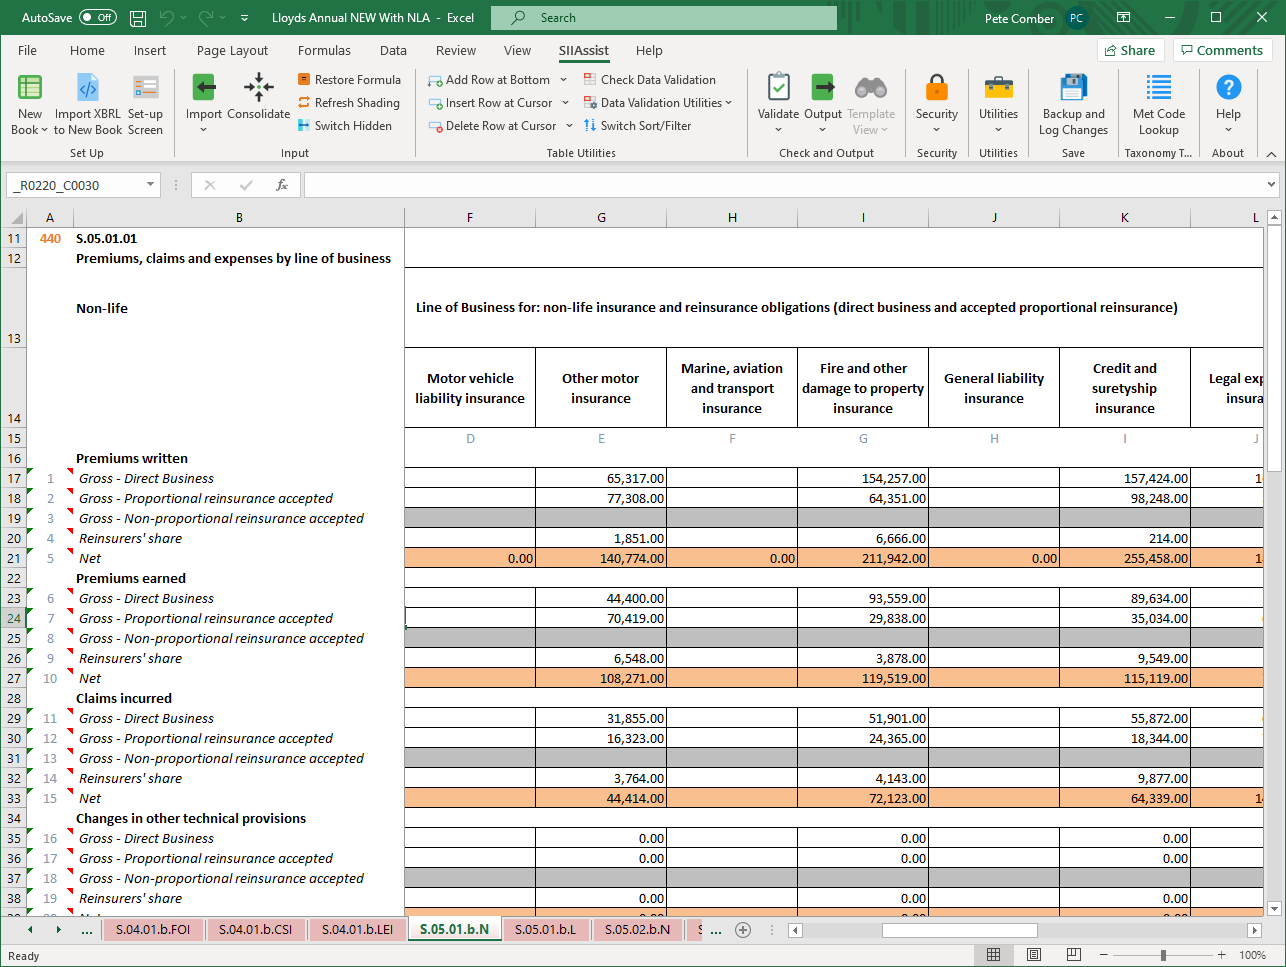
Task: Click the zoom out minus button
Action: point(1104,955)
